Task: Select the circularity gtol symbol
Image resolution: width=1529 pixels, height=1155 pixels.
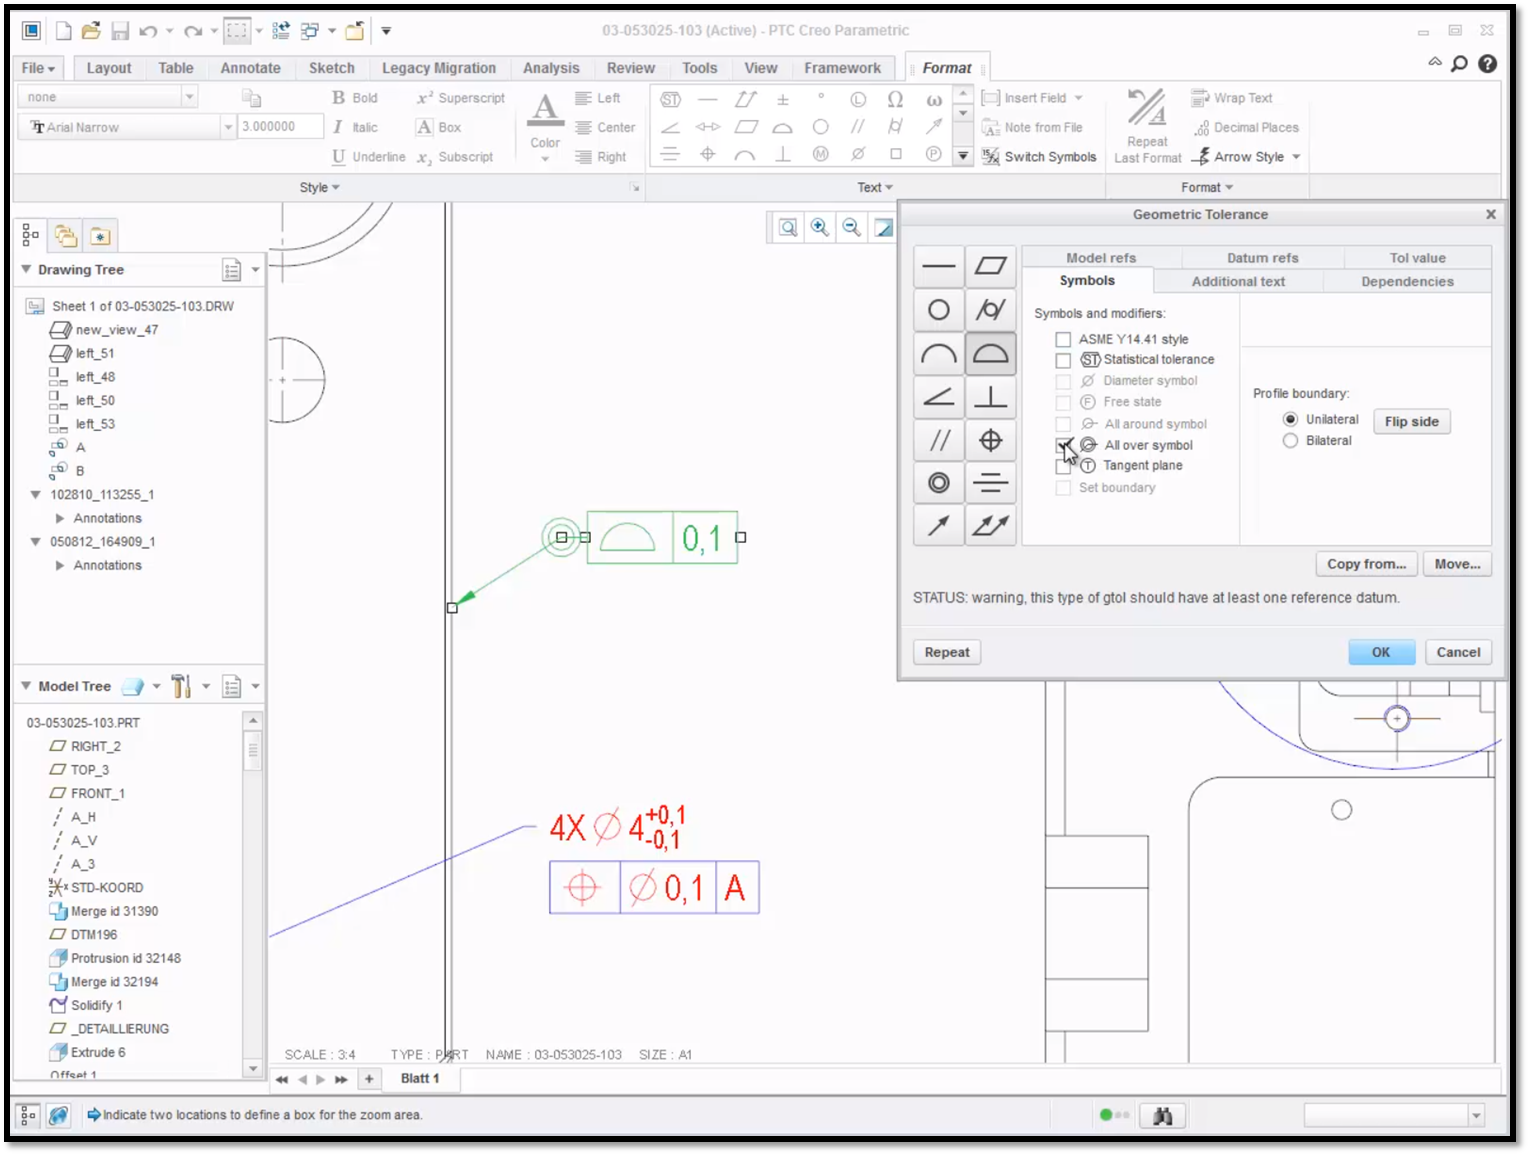Action: (939, 310)
